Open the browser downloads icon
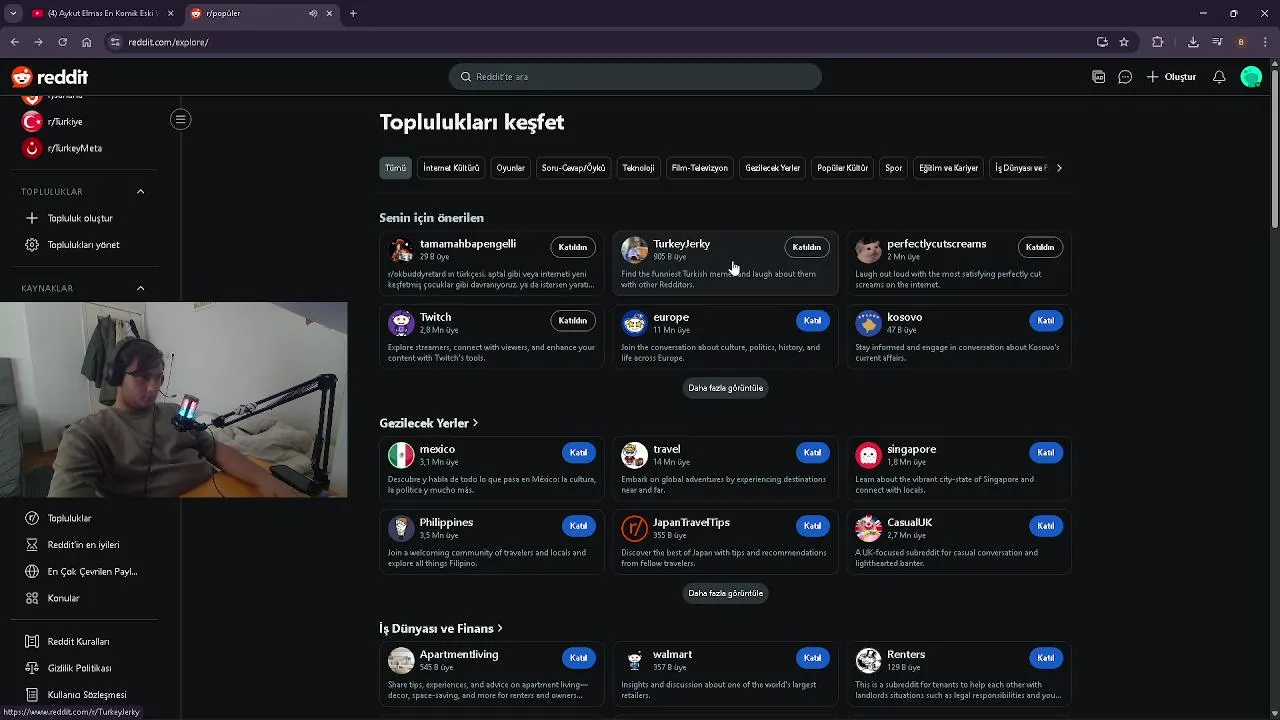This screenshot has height=720, width=1280. pos(1193,42)
